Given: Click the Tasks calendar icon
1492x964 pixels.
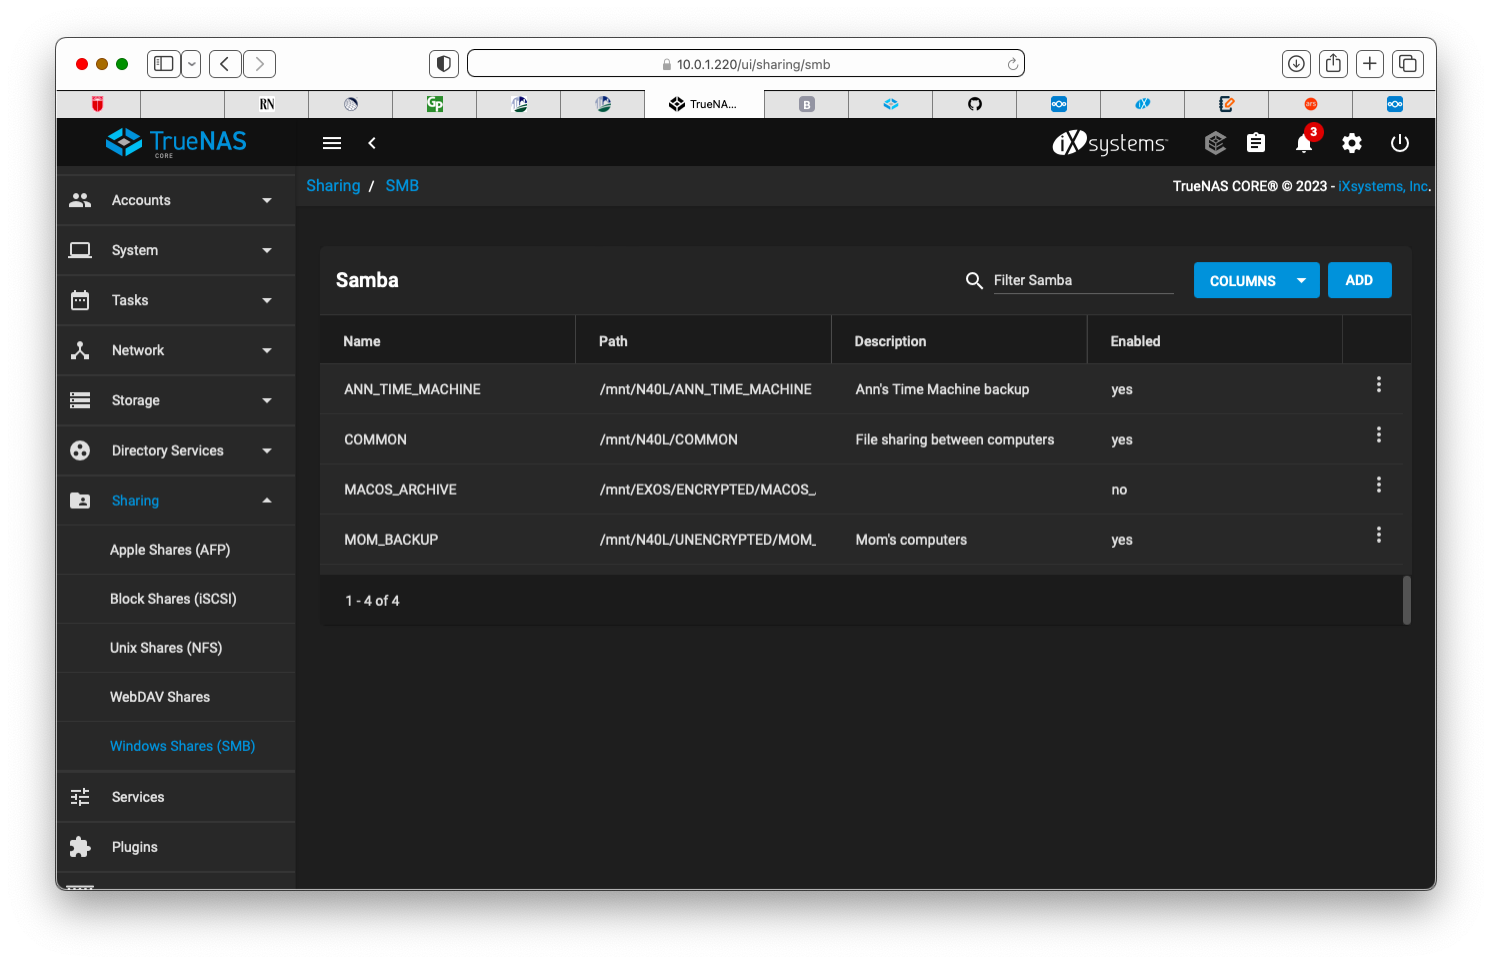Looking at the screenshot, I should pyautogui.click(x=80, y=300).
